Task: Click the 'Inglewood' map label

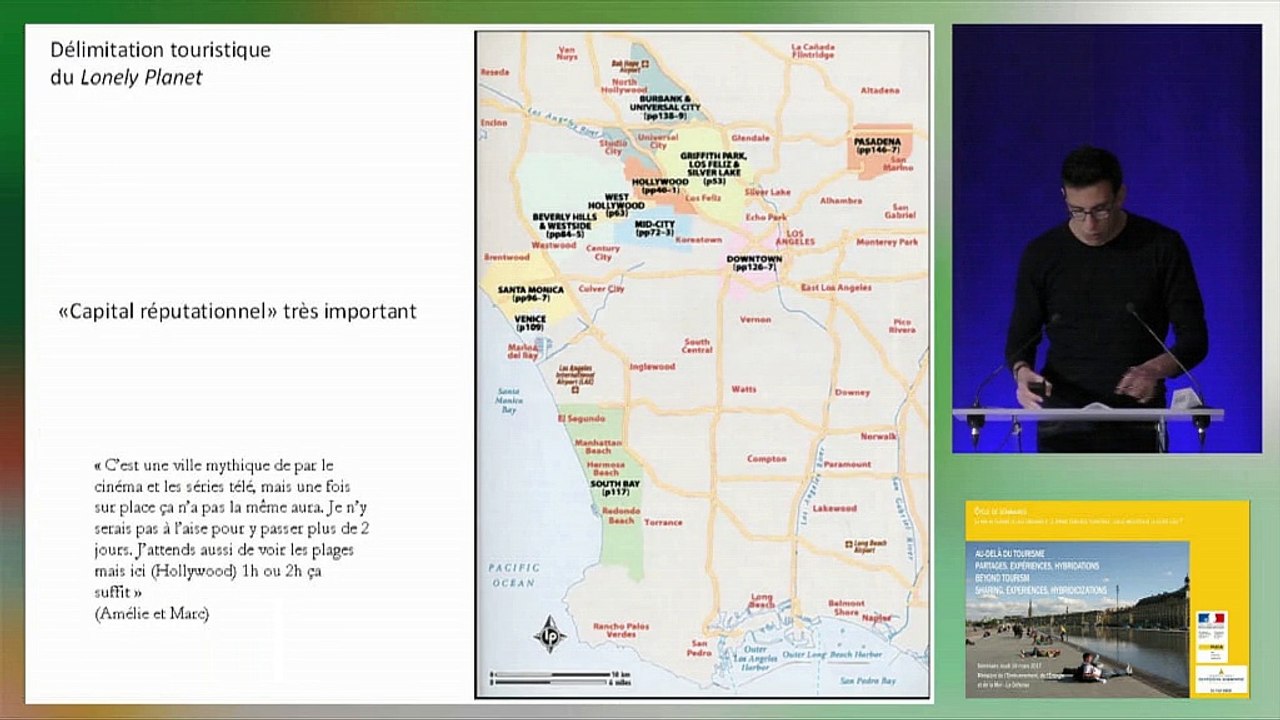Action: click(652, 367)
